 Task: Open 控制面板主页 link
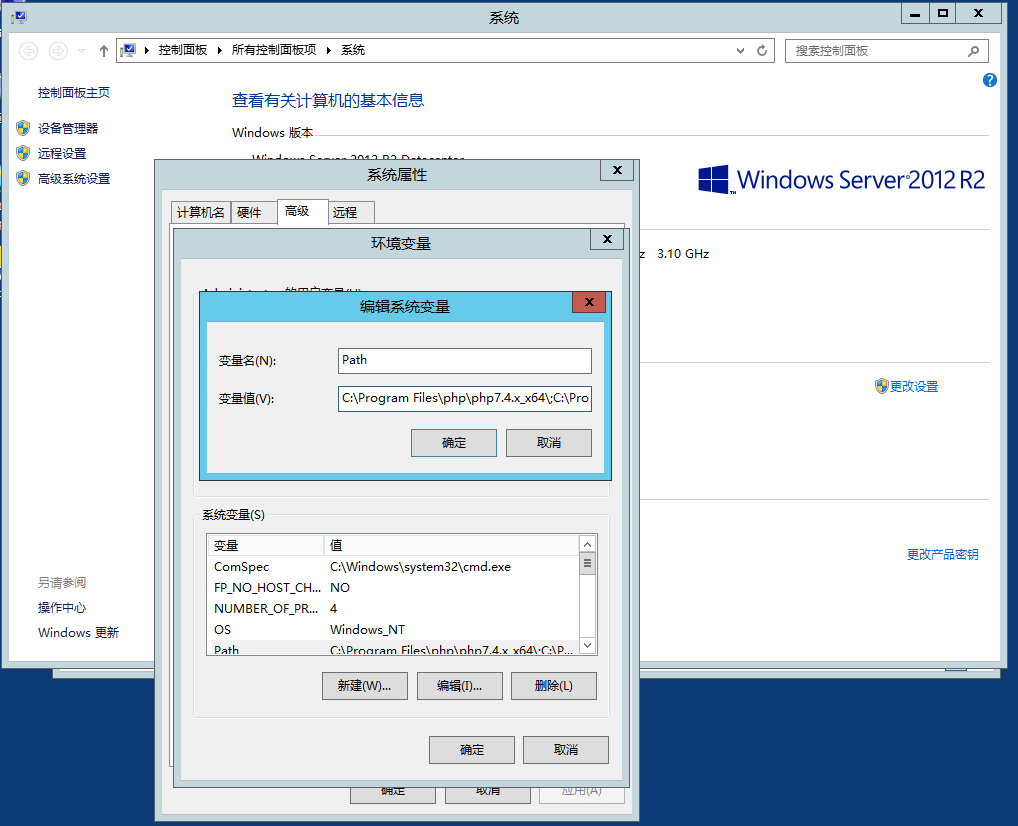point(74,93)
